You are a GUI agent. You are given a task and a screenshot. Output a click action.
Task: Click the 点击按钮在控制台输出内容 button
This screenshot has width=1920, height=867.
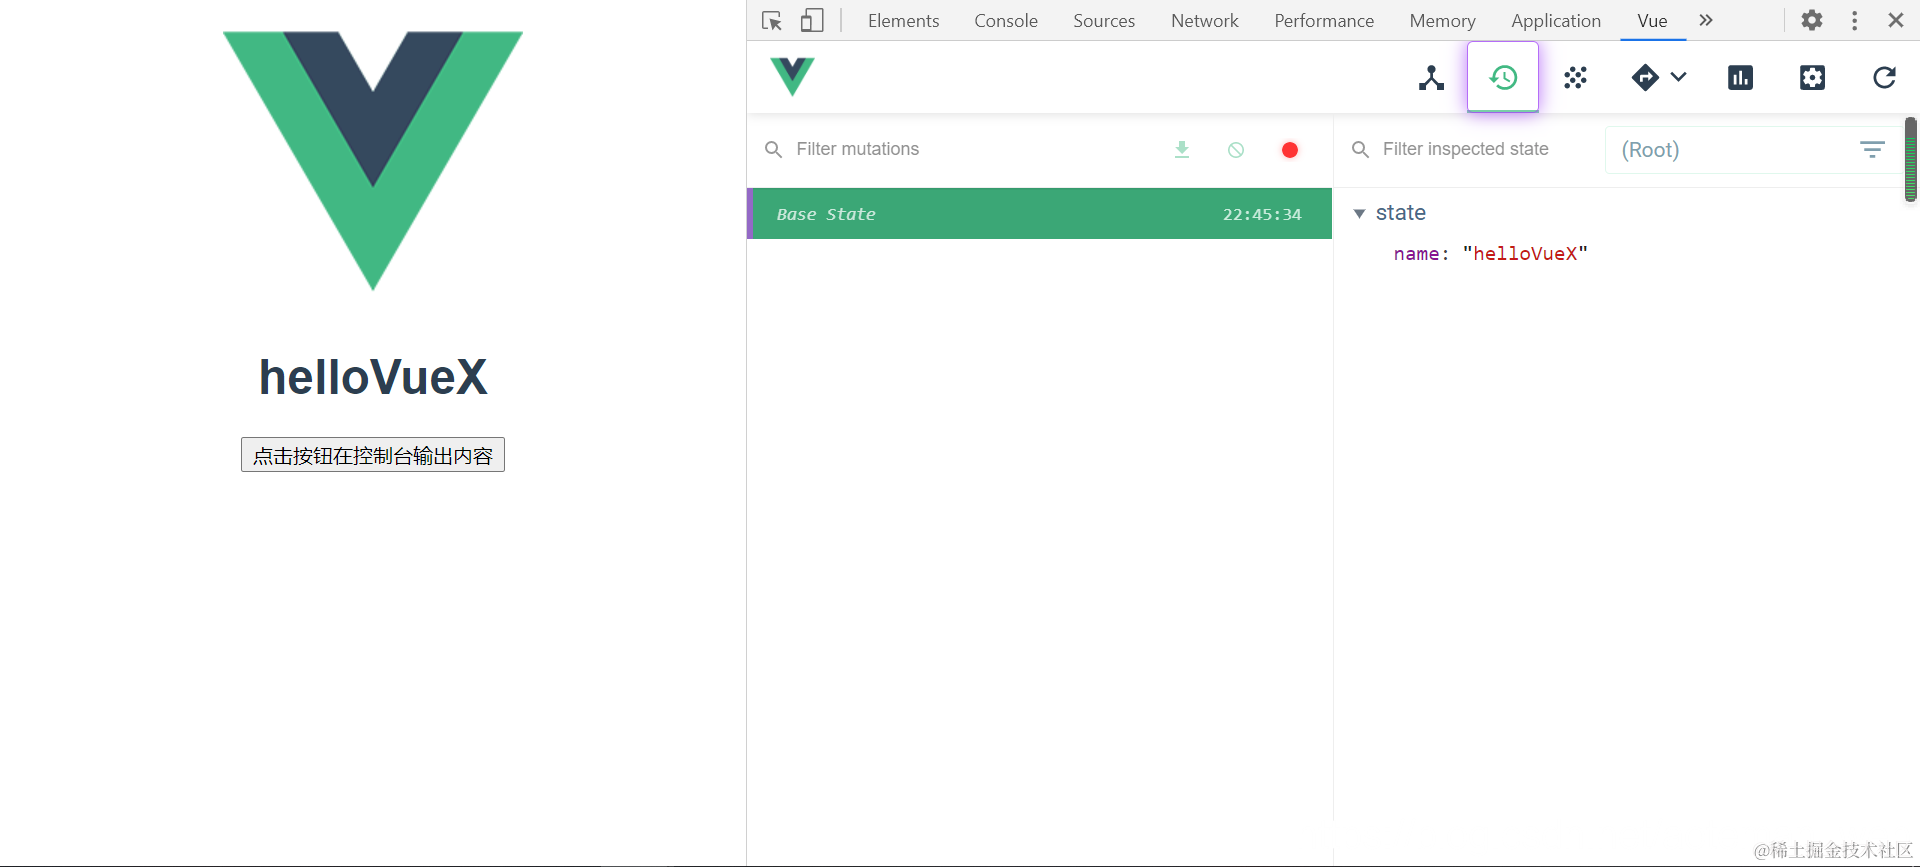pyautogui.click(x=373, y=455)
